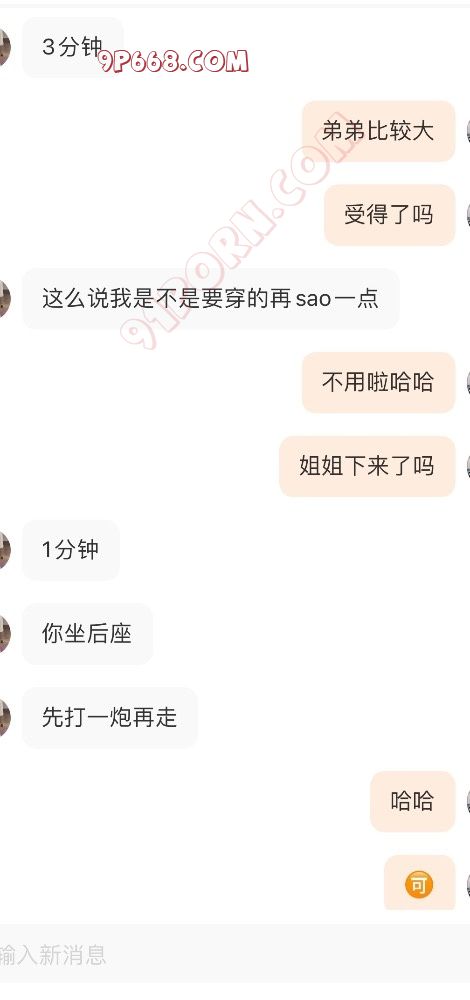This screenshot has width=470, height=1000.
Task: Select the "受得了吗" message bubble
Action: (389, 215)
